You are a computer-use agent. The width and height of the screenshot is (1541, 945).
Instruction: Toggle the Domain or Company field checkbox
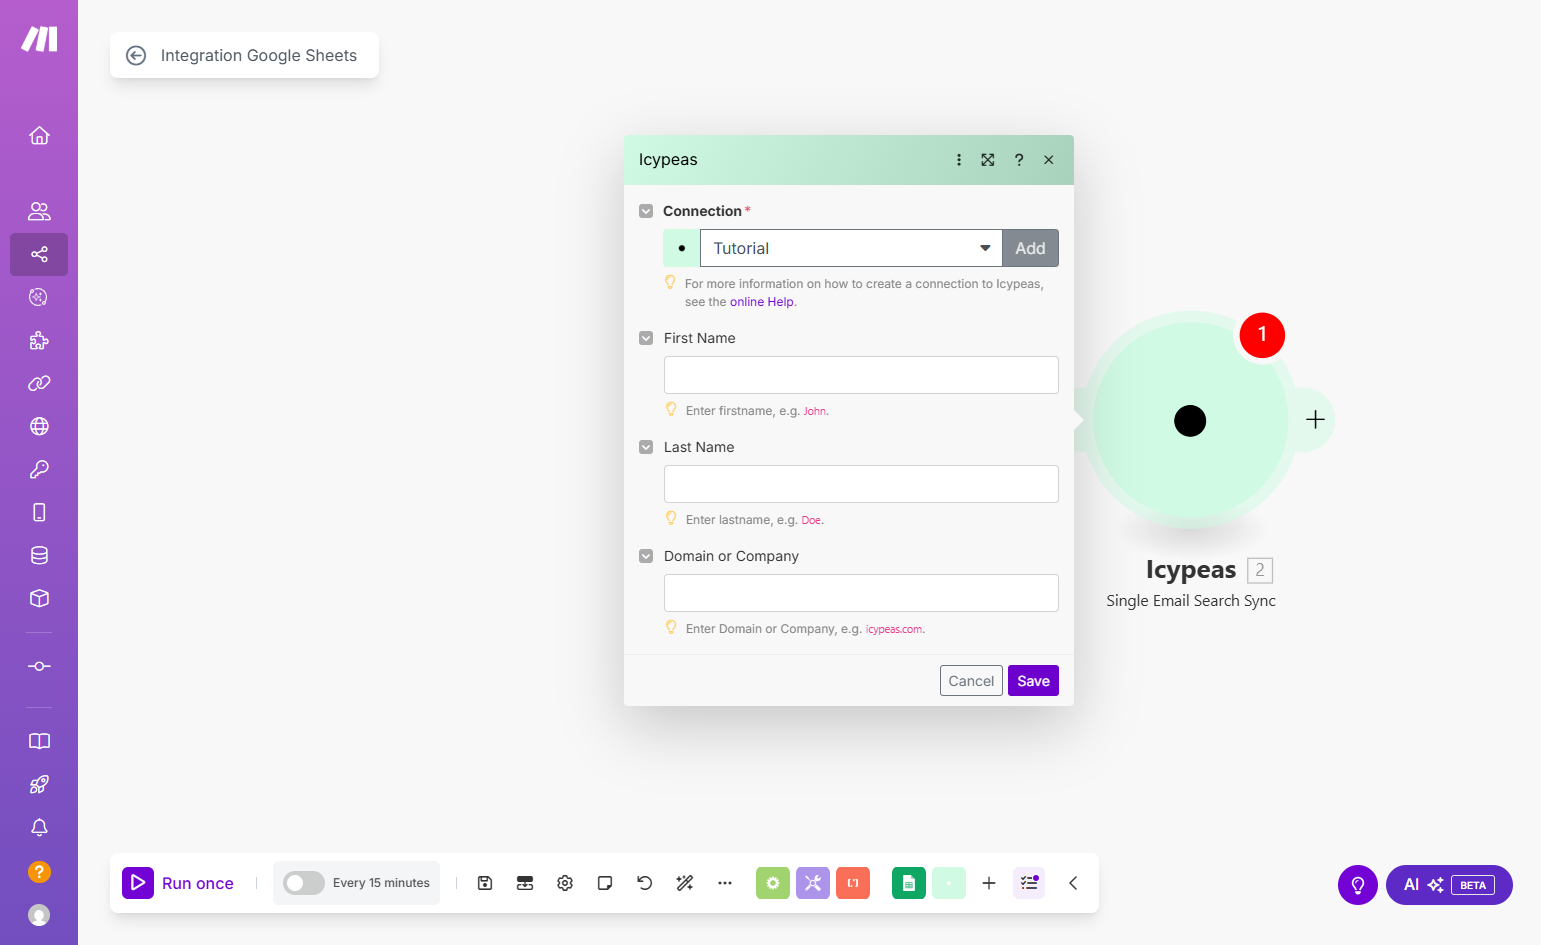click(646, 556)
